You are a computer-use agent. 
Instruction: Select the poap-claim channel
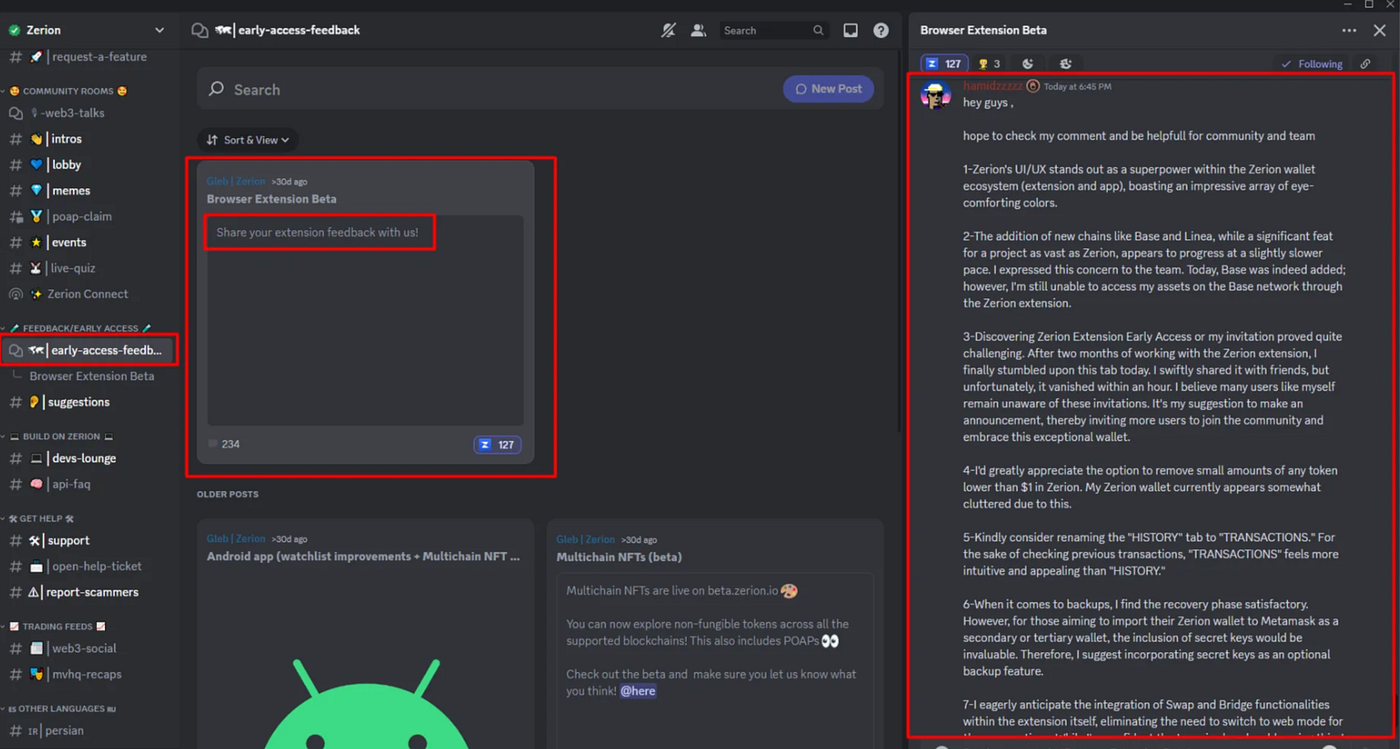(89, 217)
